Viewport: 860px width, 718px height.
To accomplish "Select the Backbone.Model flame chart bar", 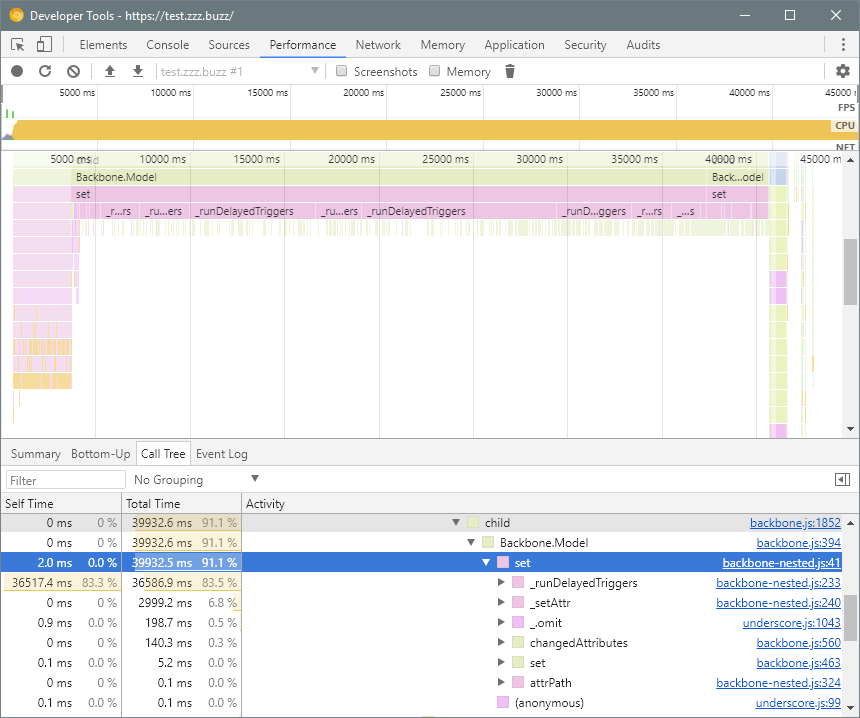I will pos(389,177).
